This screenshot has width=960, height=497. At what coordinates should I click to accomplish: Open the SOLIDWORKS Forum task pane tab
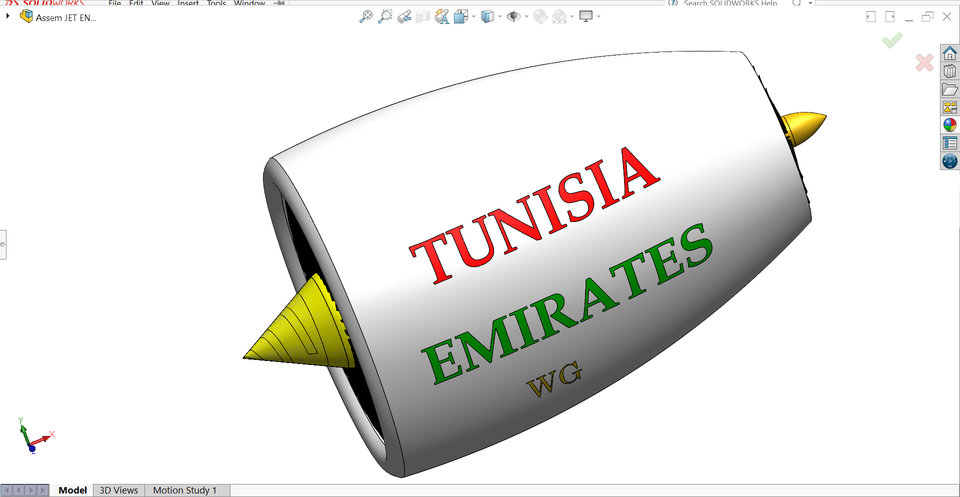click(950, 161)
